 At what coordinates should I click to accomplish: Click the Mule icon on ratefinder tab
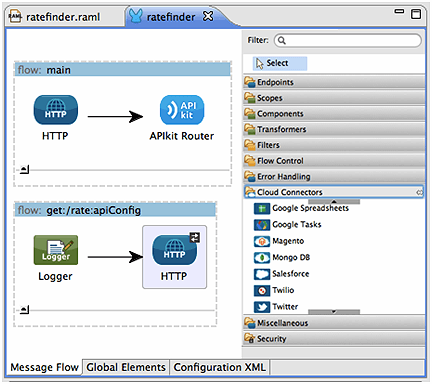(x=136, y=16)
